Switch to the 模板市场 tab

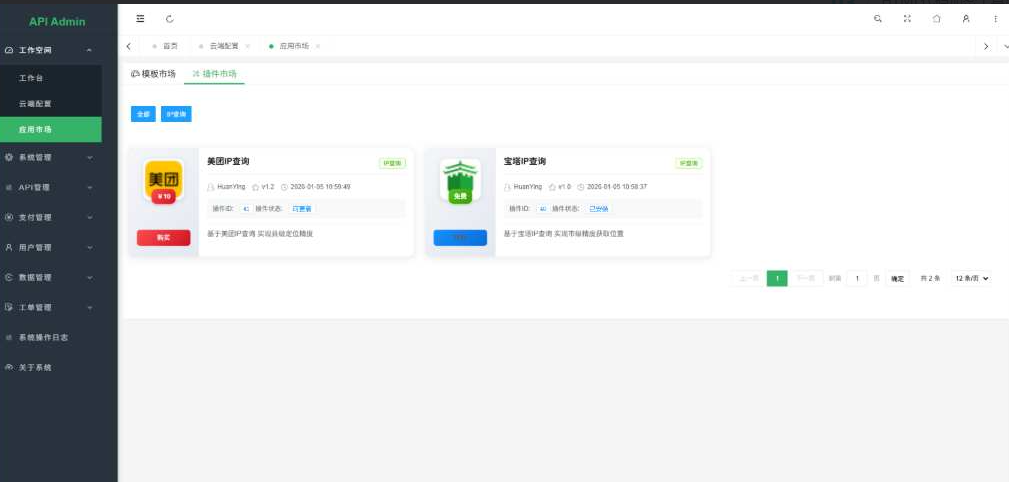153,74
